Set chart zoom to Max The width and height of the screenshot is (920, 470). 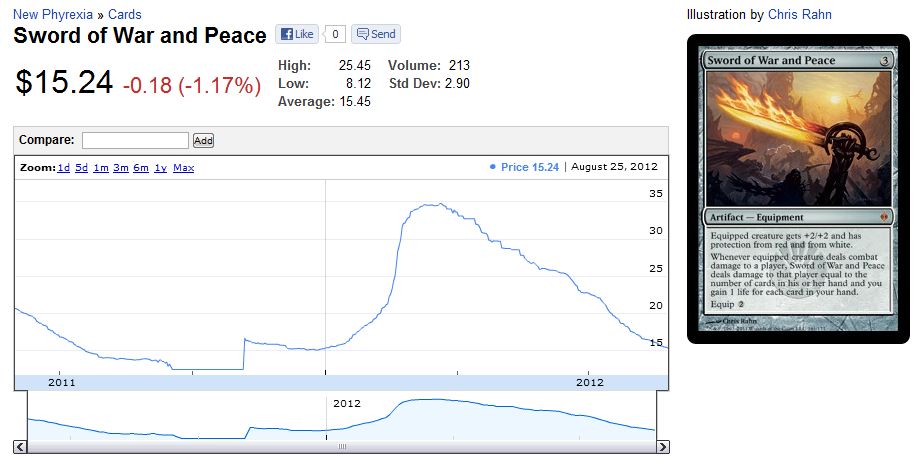[183, 168]
